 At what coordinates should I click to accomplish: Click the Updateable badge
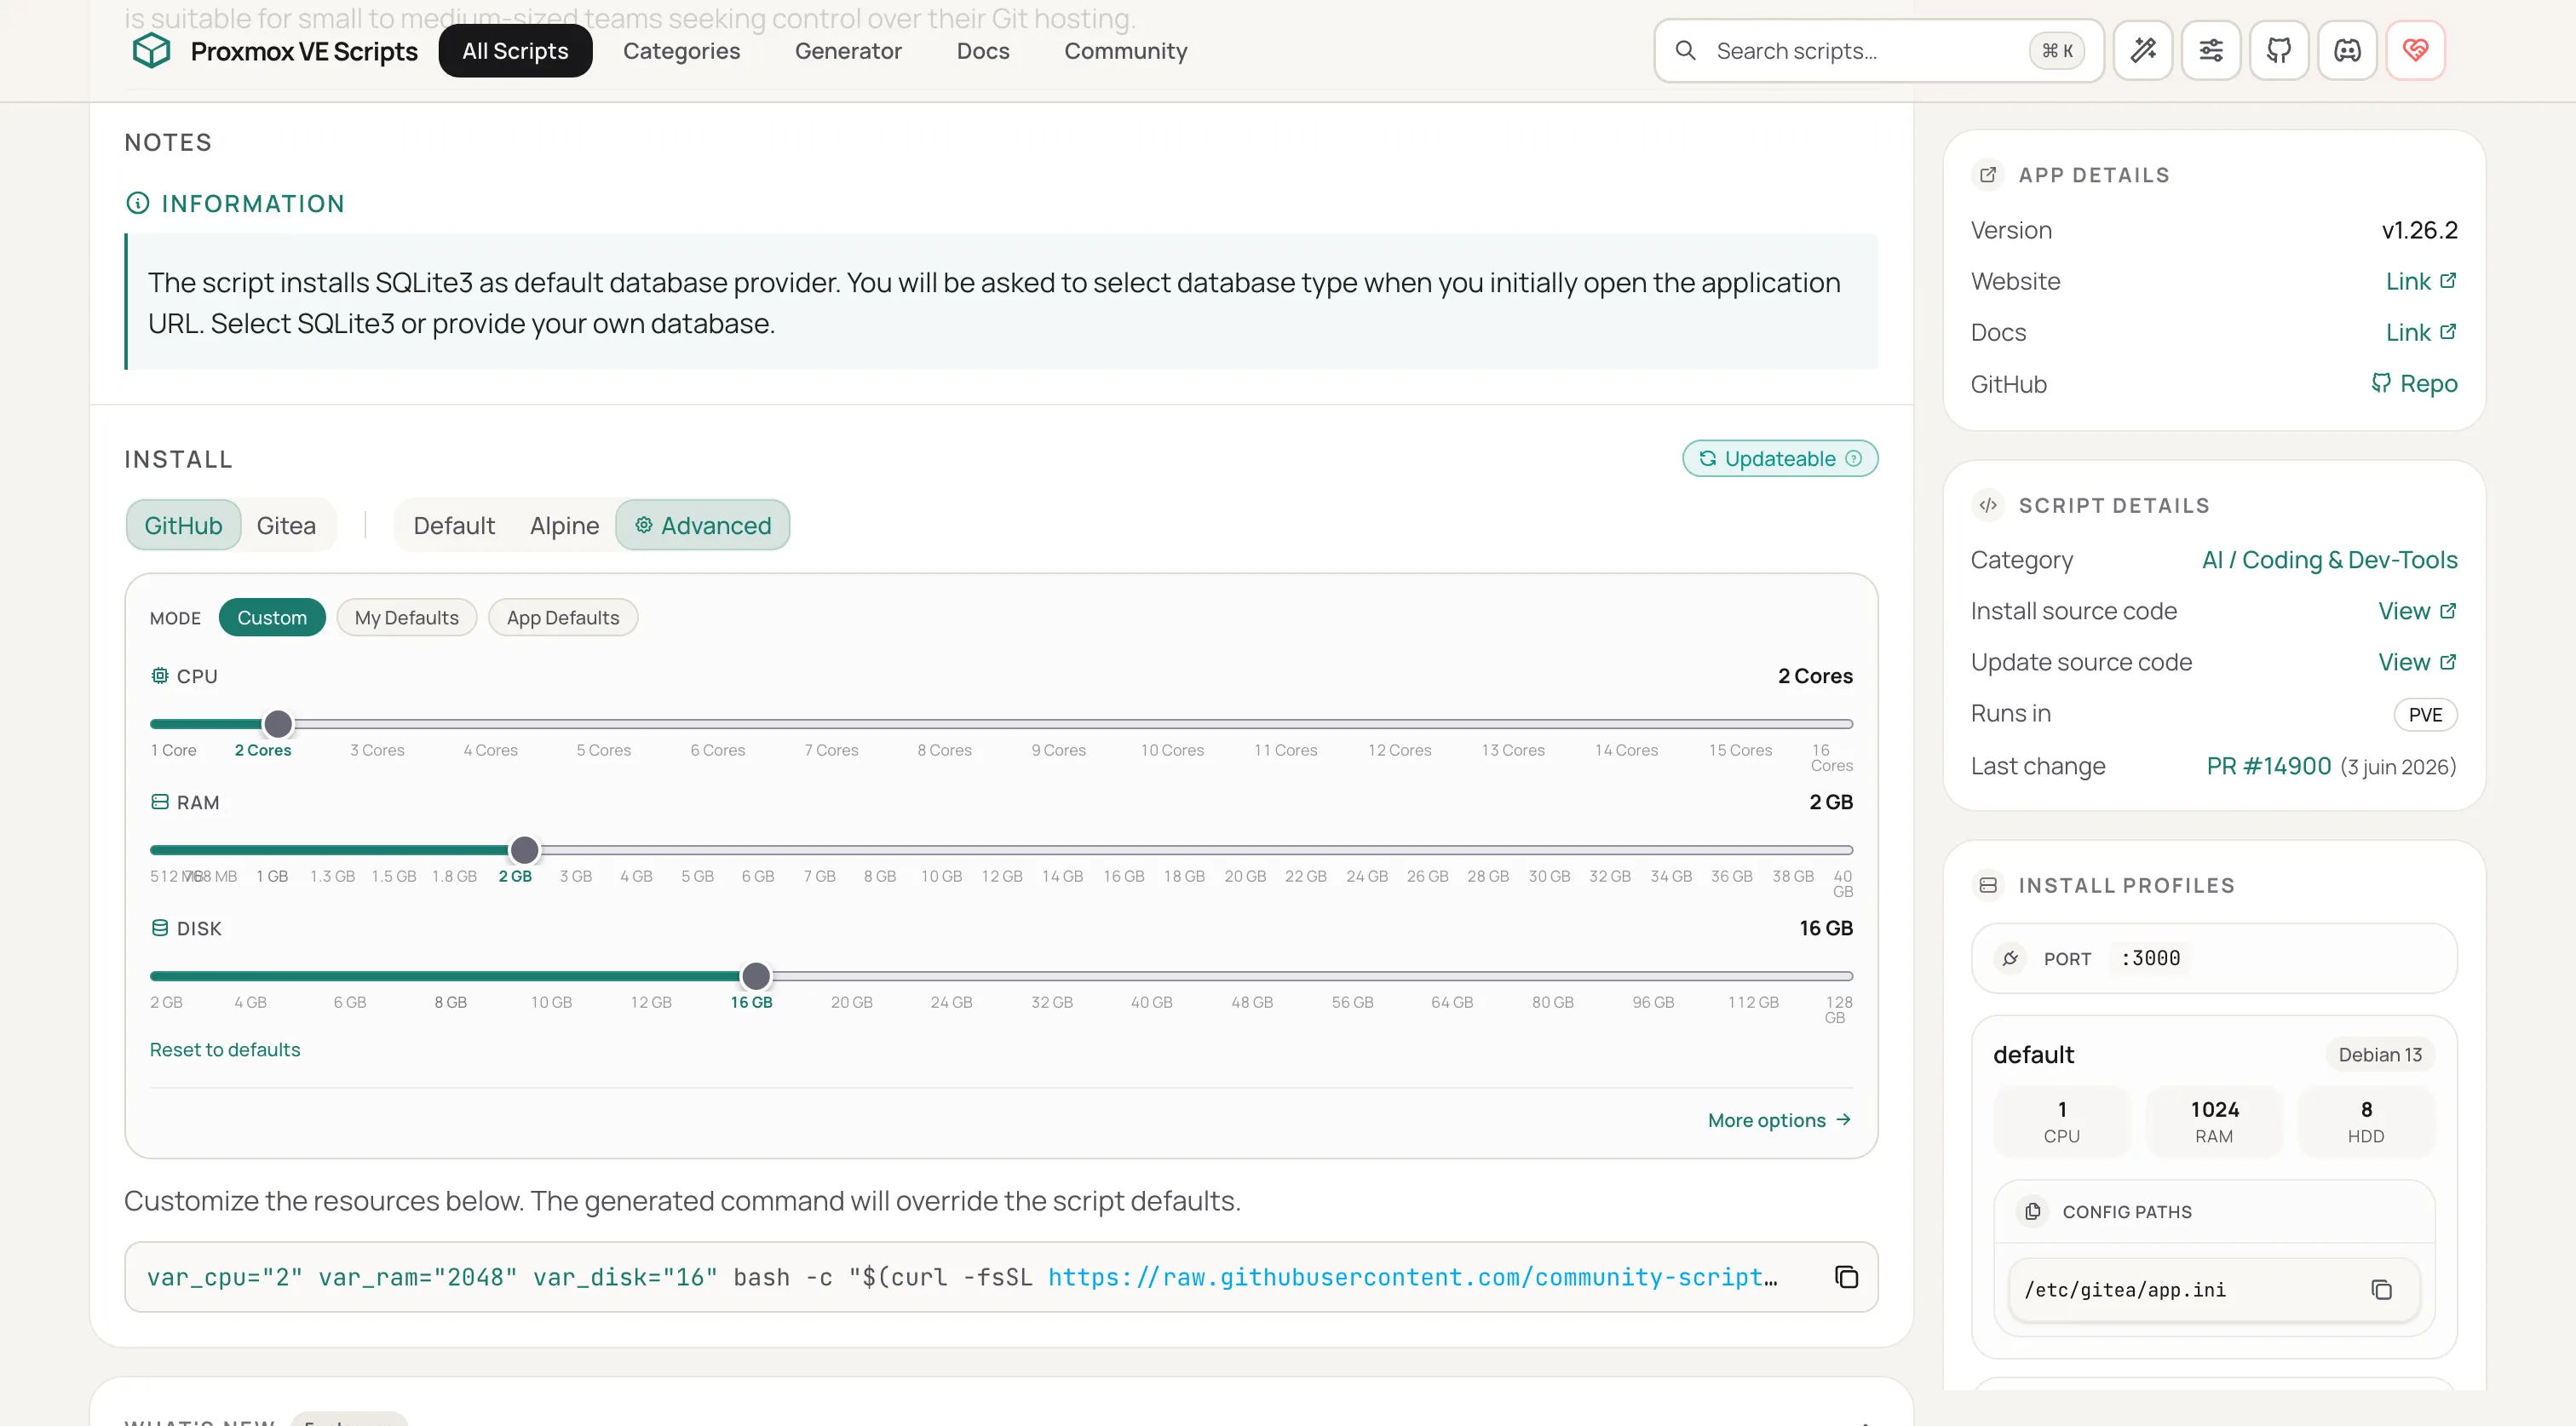coord(1780,458)
